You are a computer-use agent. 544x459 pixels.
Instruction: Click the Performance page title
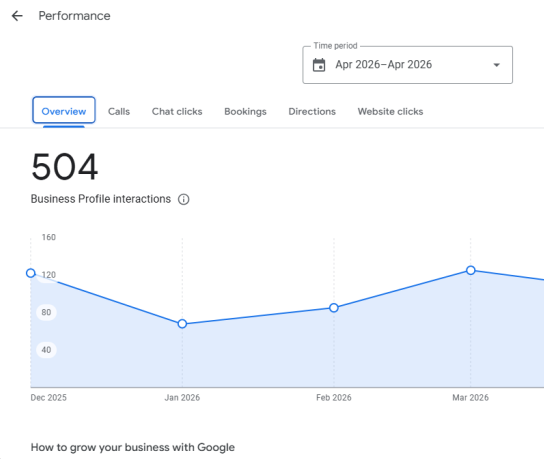74,16
